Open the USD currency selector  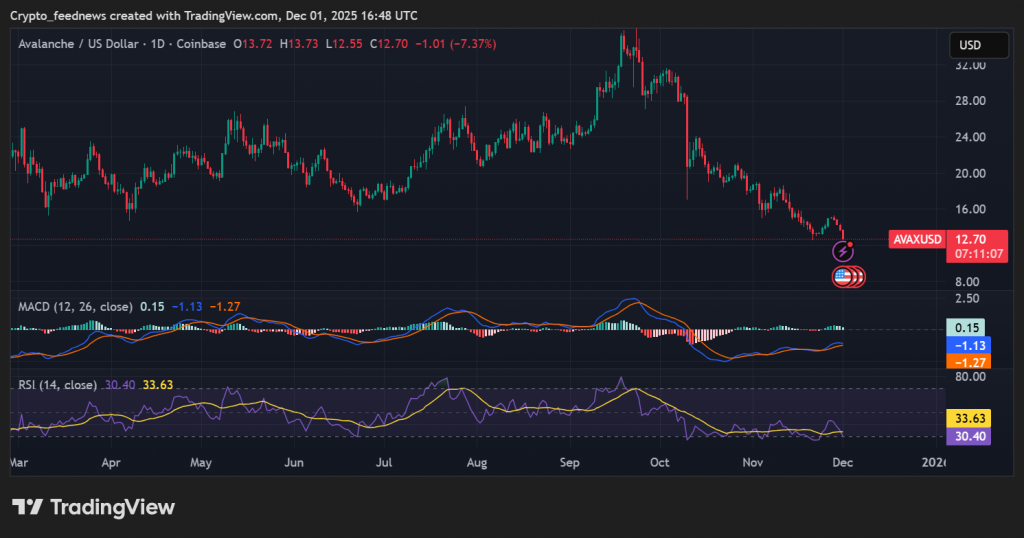click(978, 45)
